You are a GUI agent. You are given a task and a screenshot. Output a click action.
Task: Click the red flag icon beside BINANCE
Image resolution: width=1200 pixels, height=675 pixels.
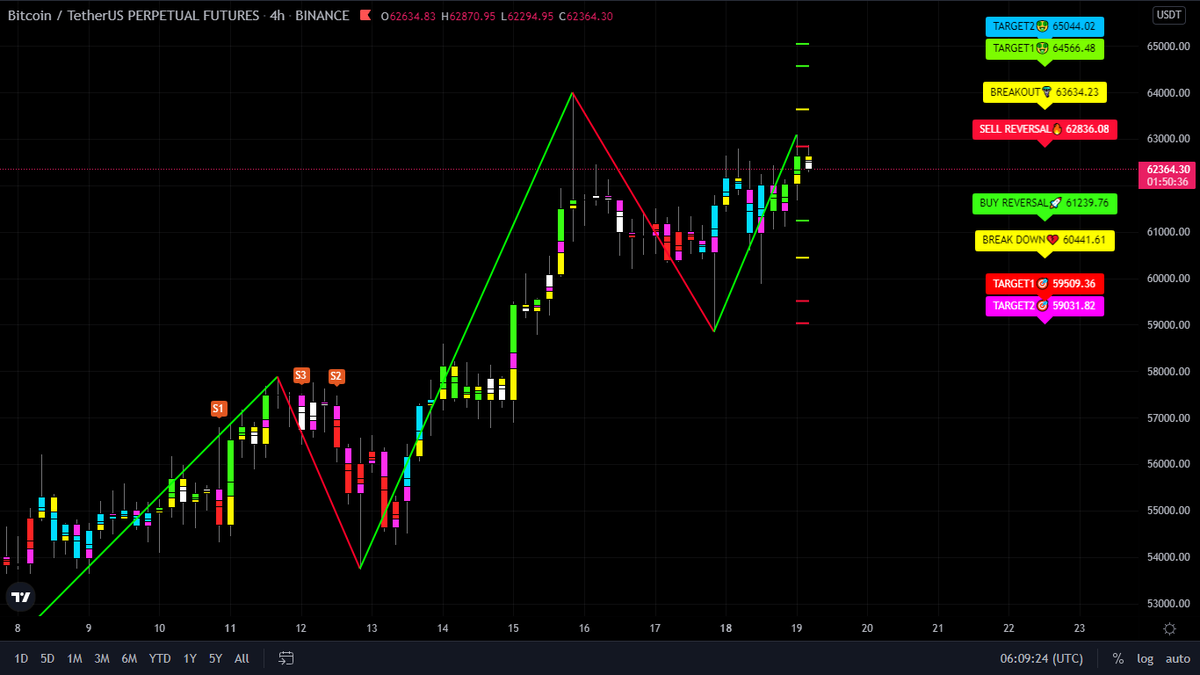tap(365, 16)
